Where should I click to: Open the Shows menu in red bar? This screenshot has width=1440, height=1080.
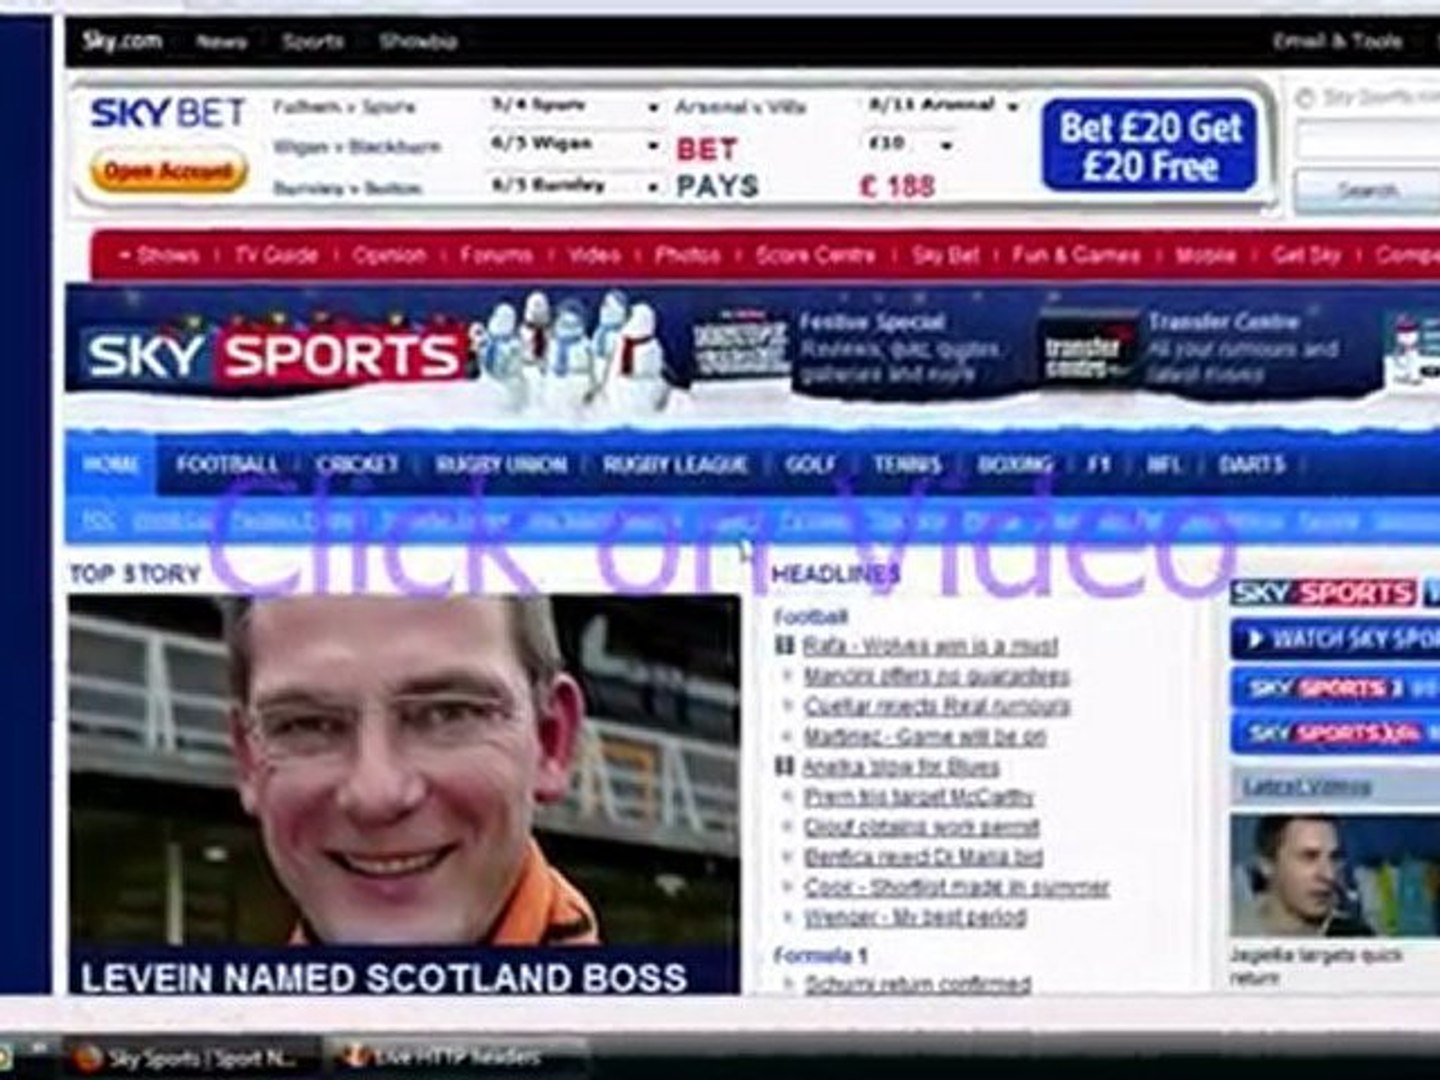[160, 255]
